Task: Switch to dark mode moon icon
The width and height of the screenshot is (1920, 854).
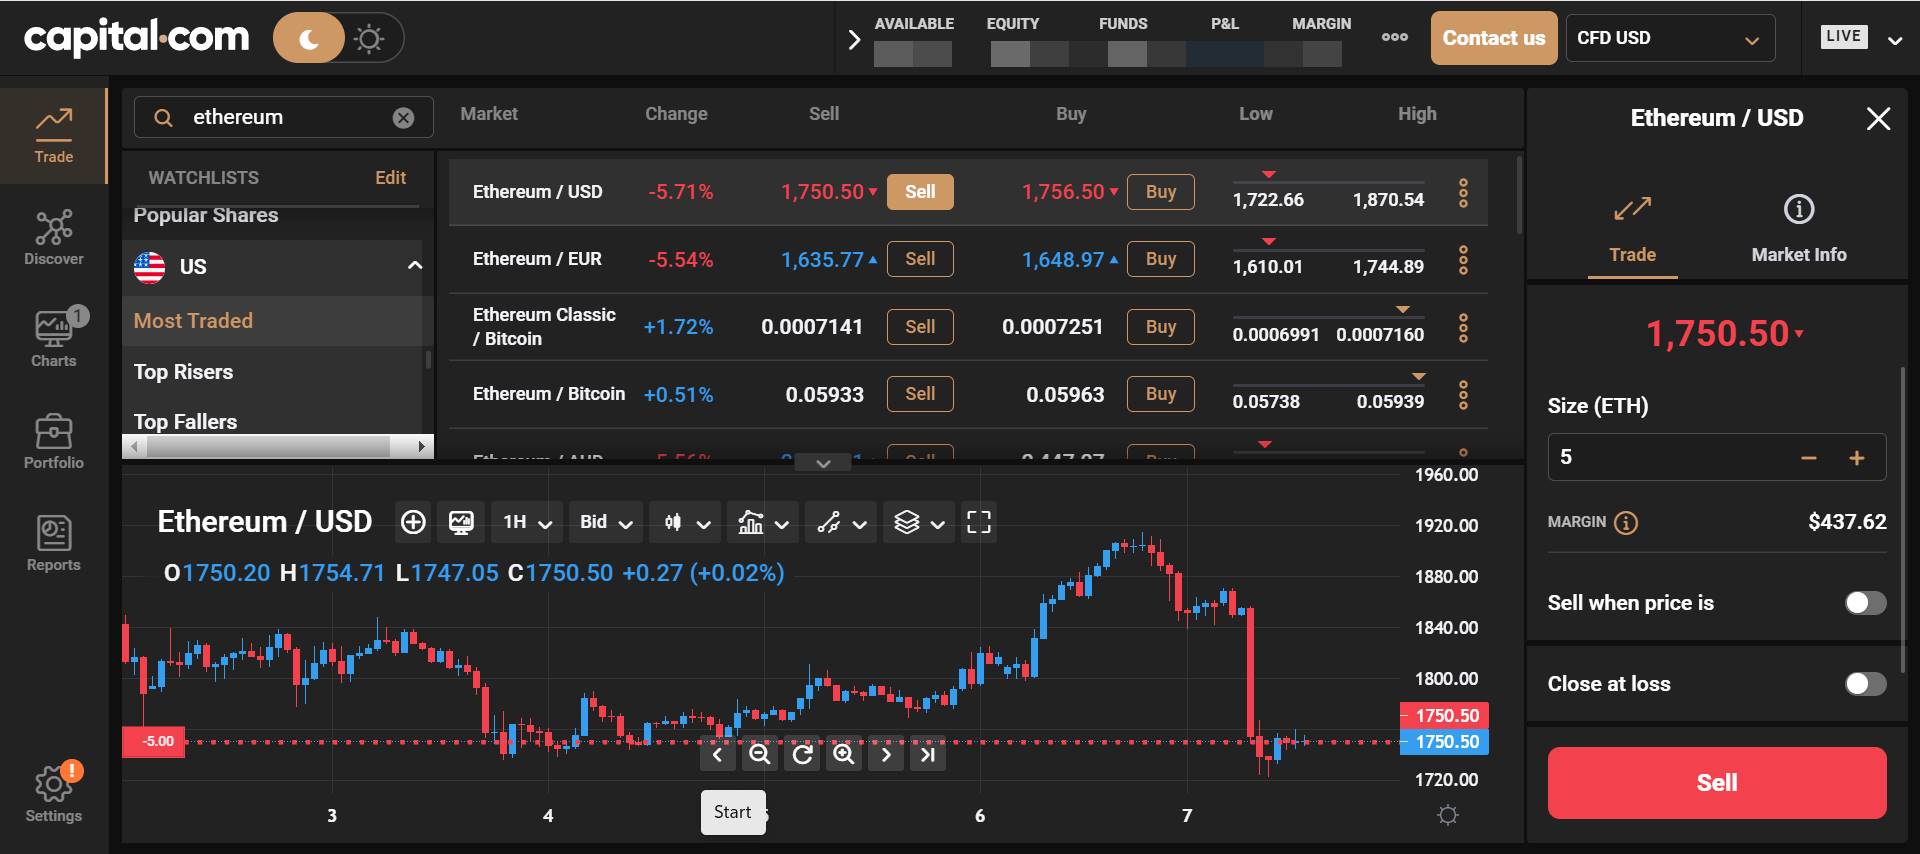Action: point(309,38)
